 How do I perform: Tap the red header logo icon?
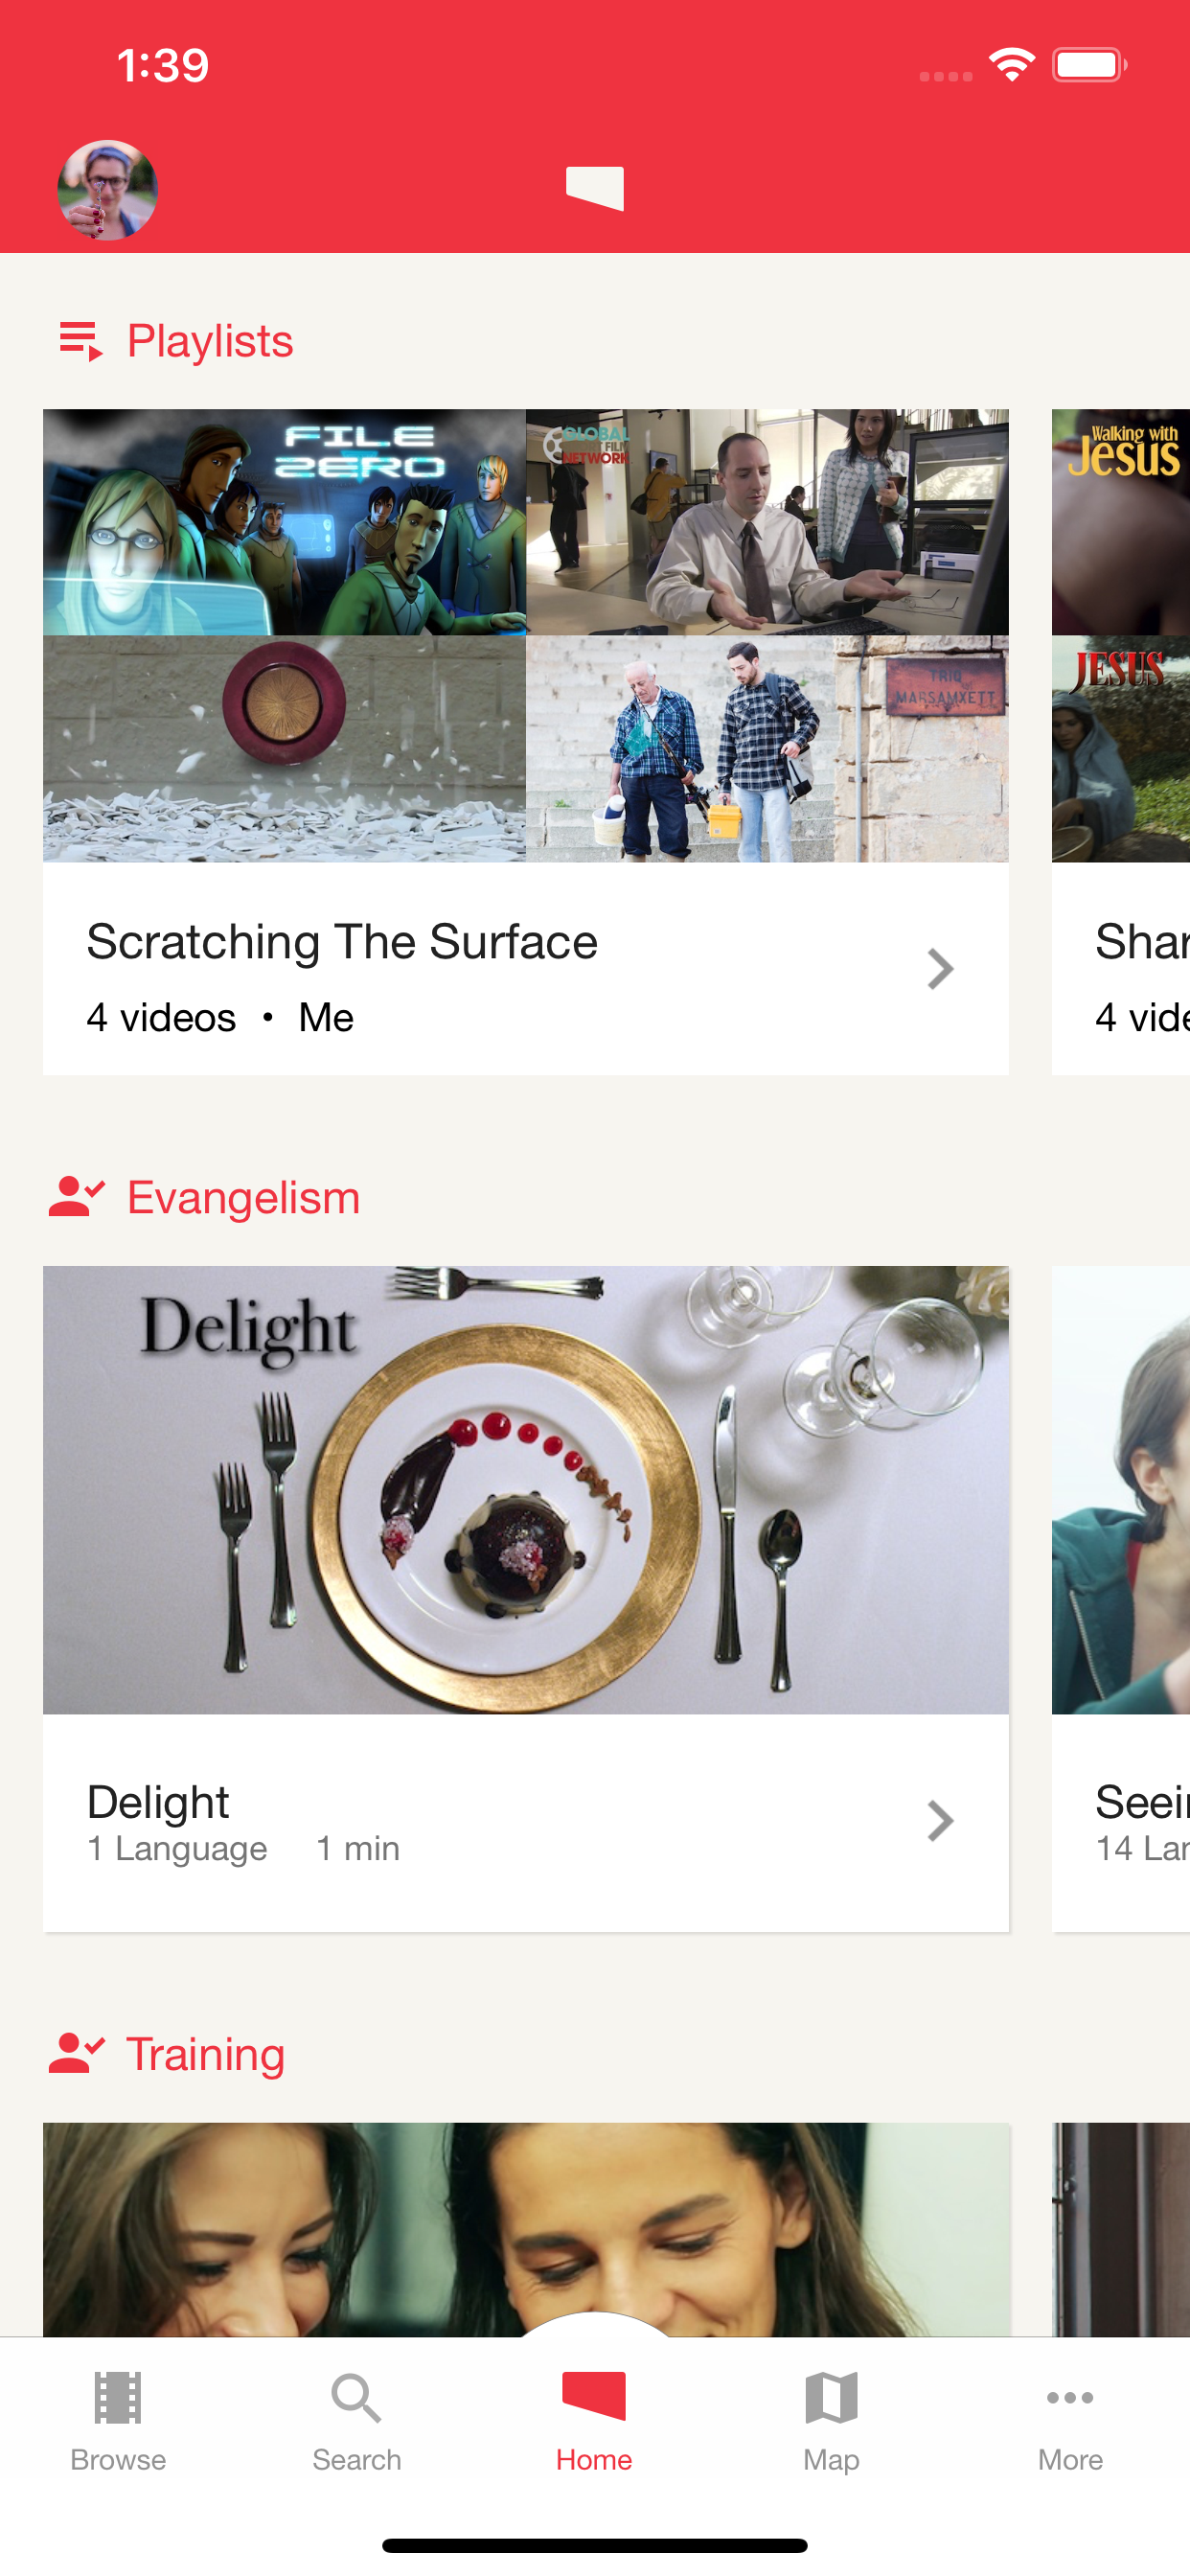[595, 188]
